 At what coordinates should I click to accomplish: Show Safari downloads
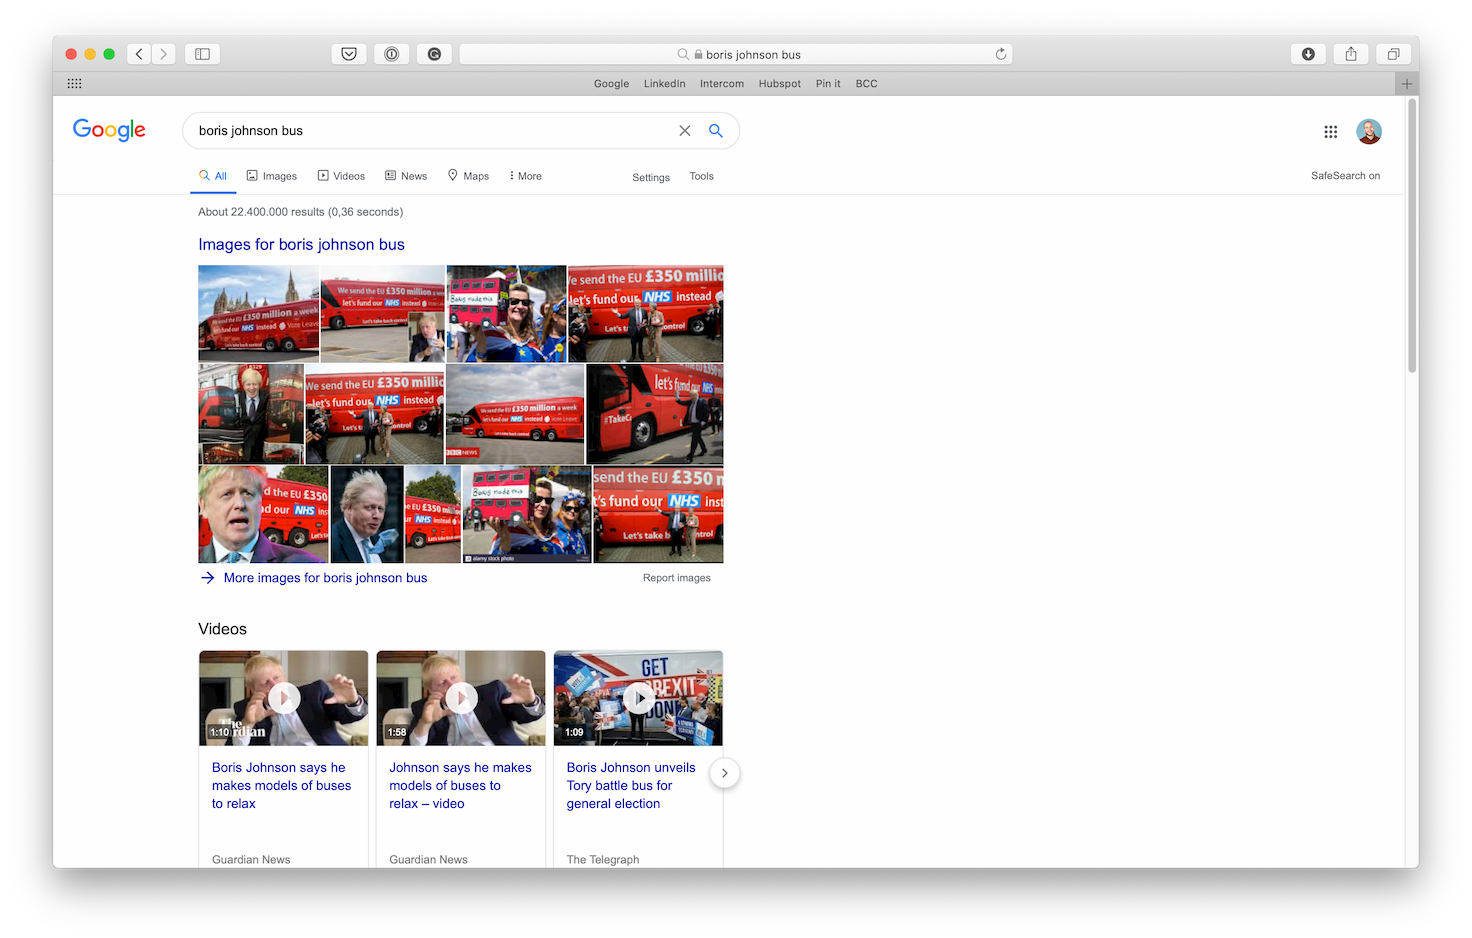[x=1308, y=53]
